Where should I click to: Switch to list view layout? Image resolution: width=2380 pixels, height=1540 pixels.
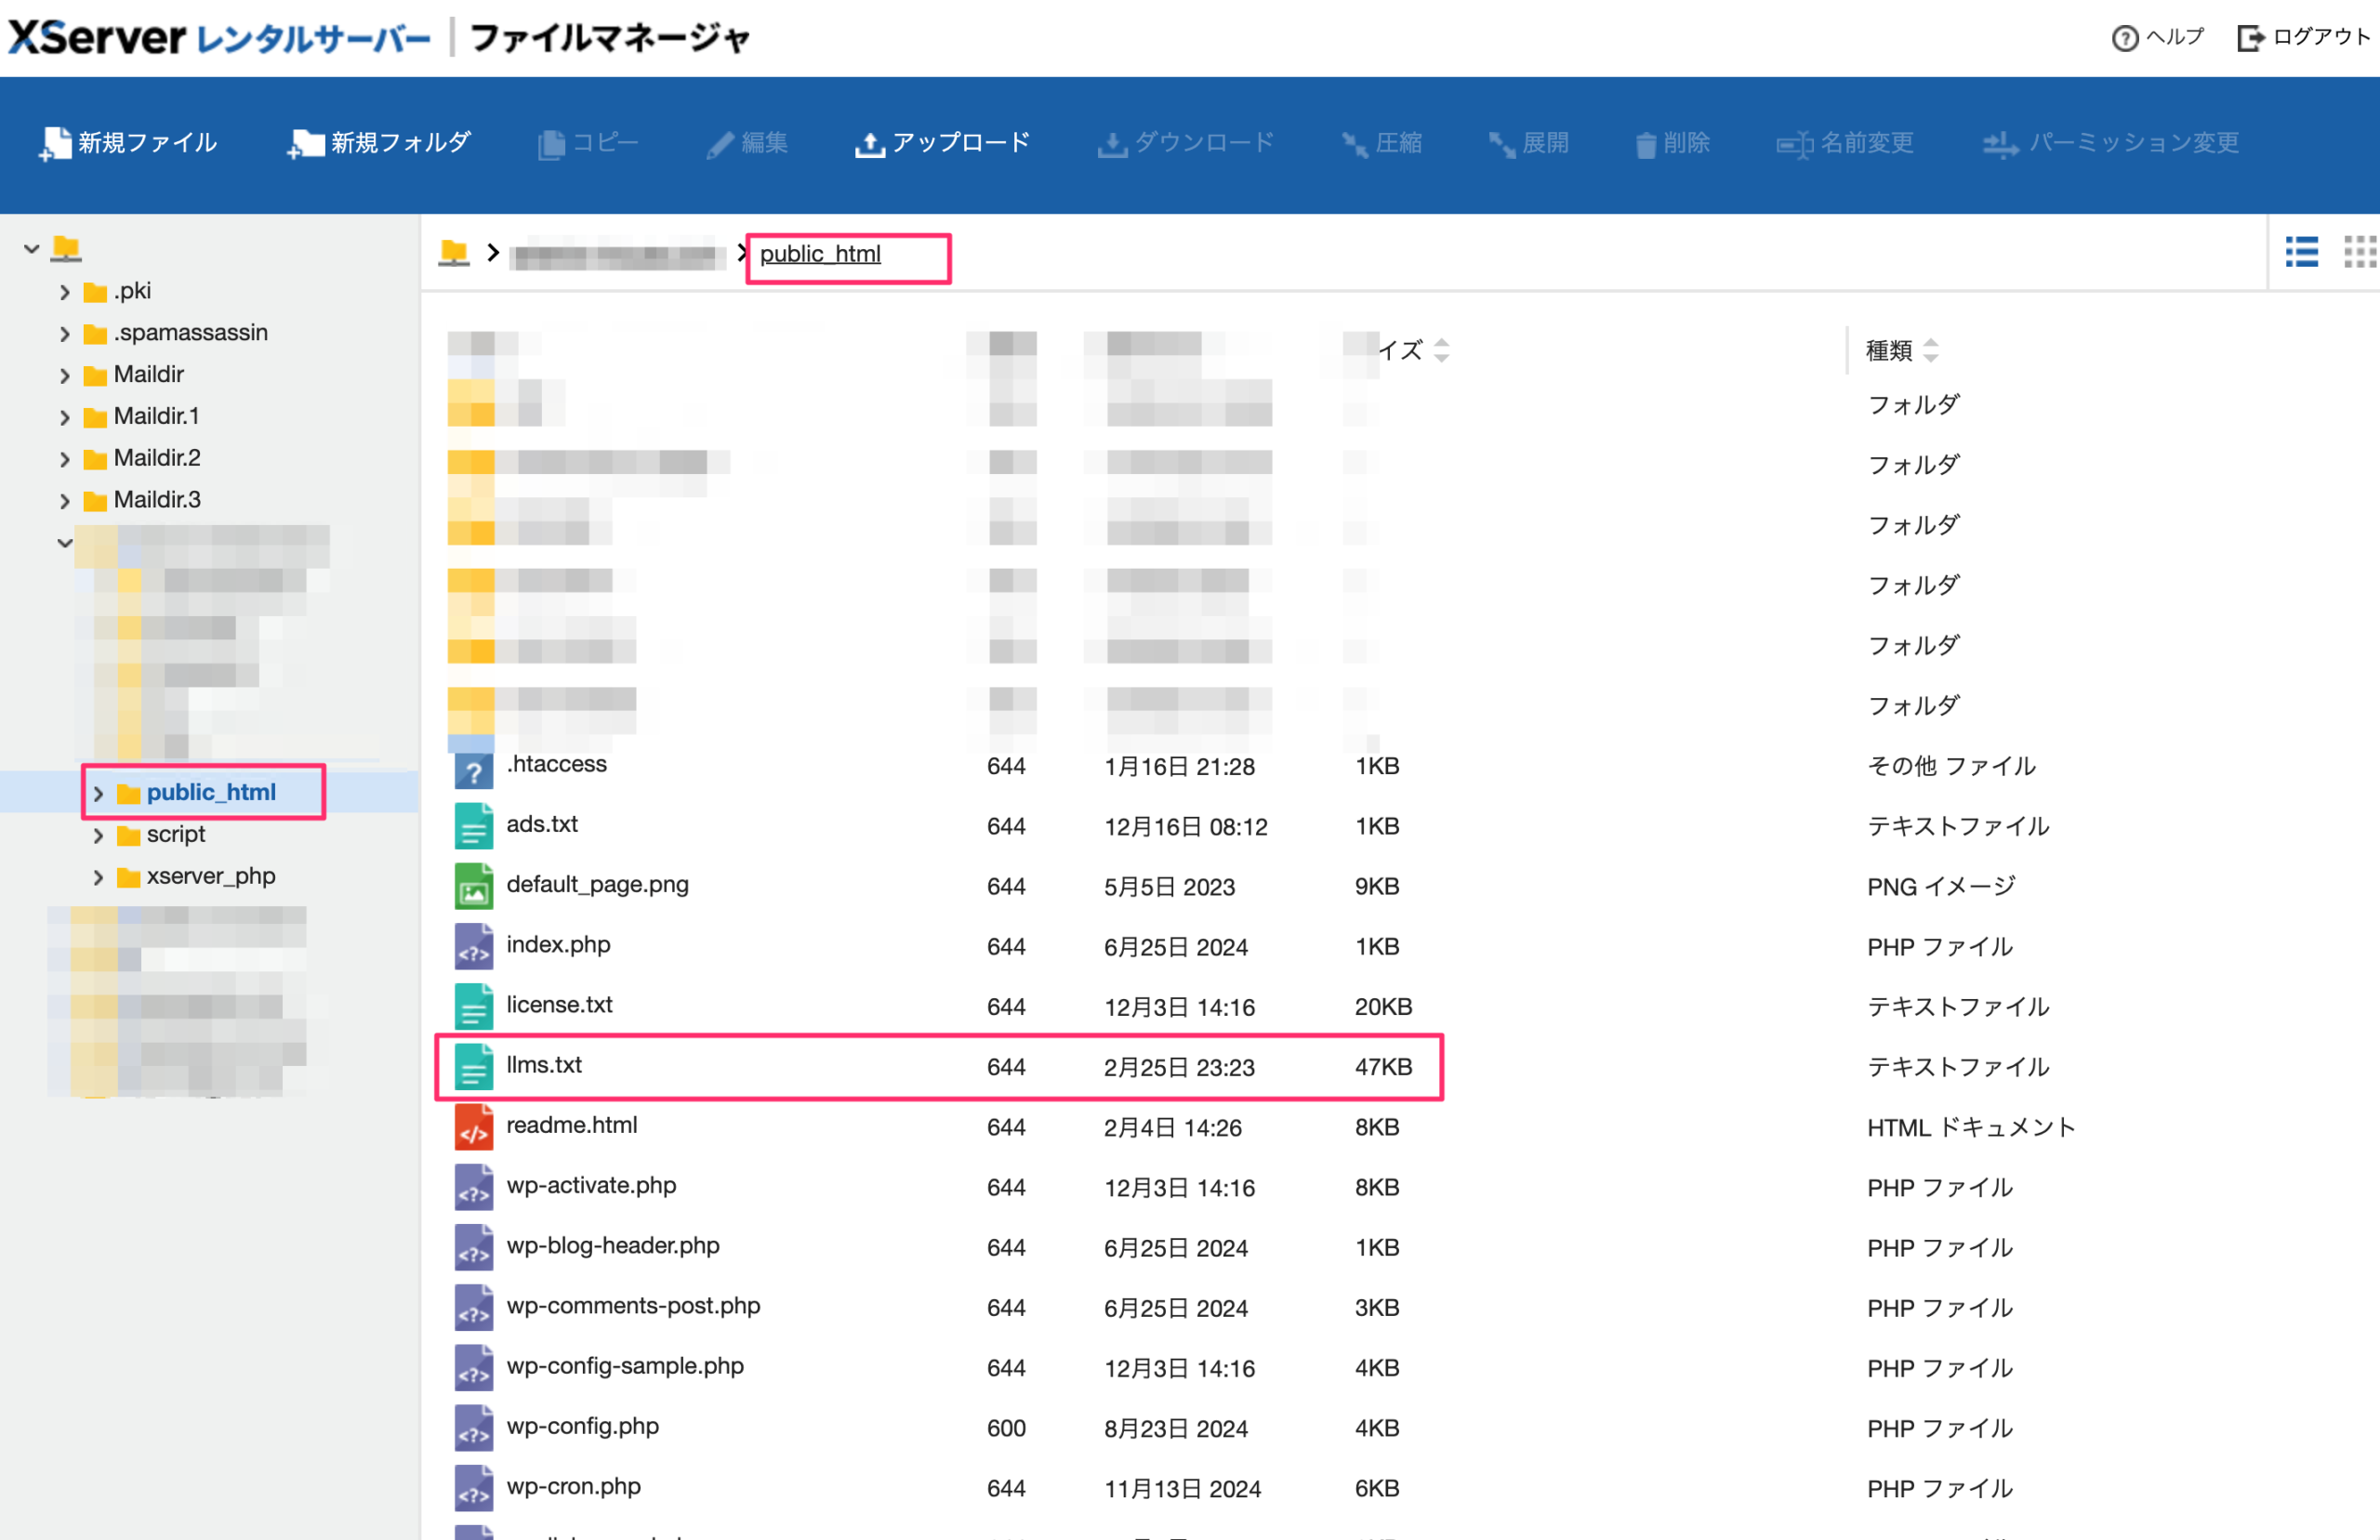coord(2302,253)
